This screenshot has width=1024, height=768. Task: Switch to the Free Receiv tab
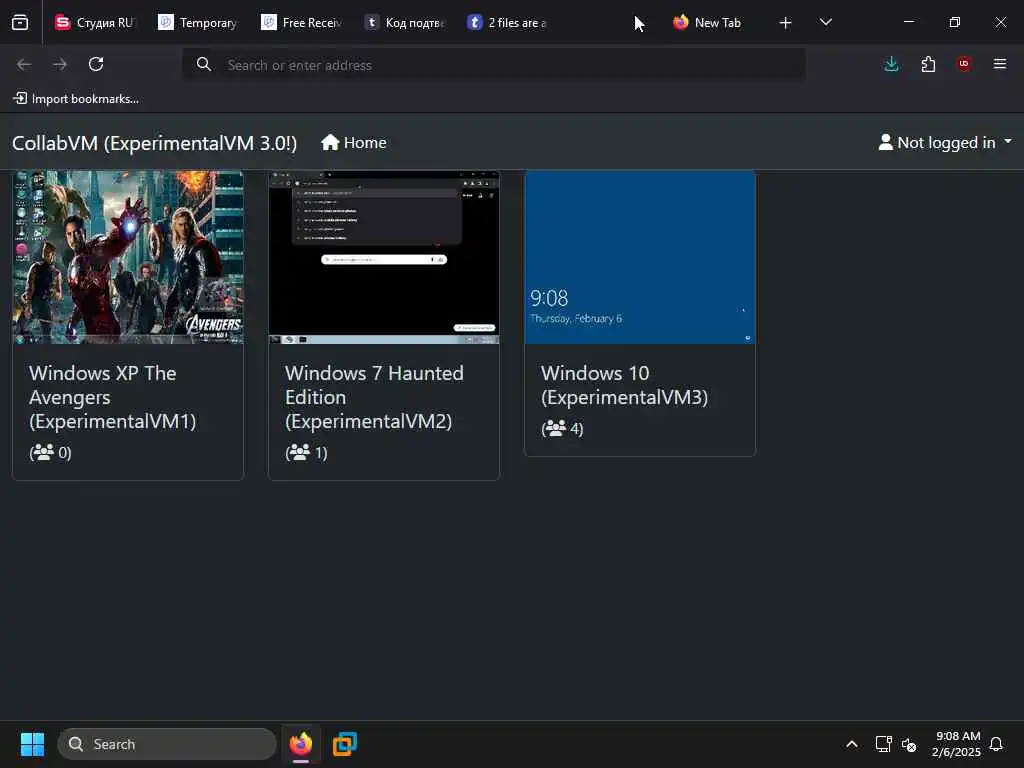pyautogui.click(x=301, y=22)
